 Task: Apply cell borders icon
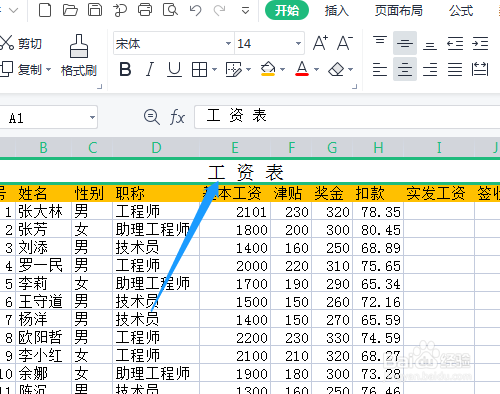click(199, 70)
